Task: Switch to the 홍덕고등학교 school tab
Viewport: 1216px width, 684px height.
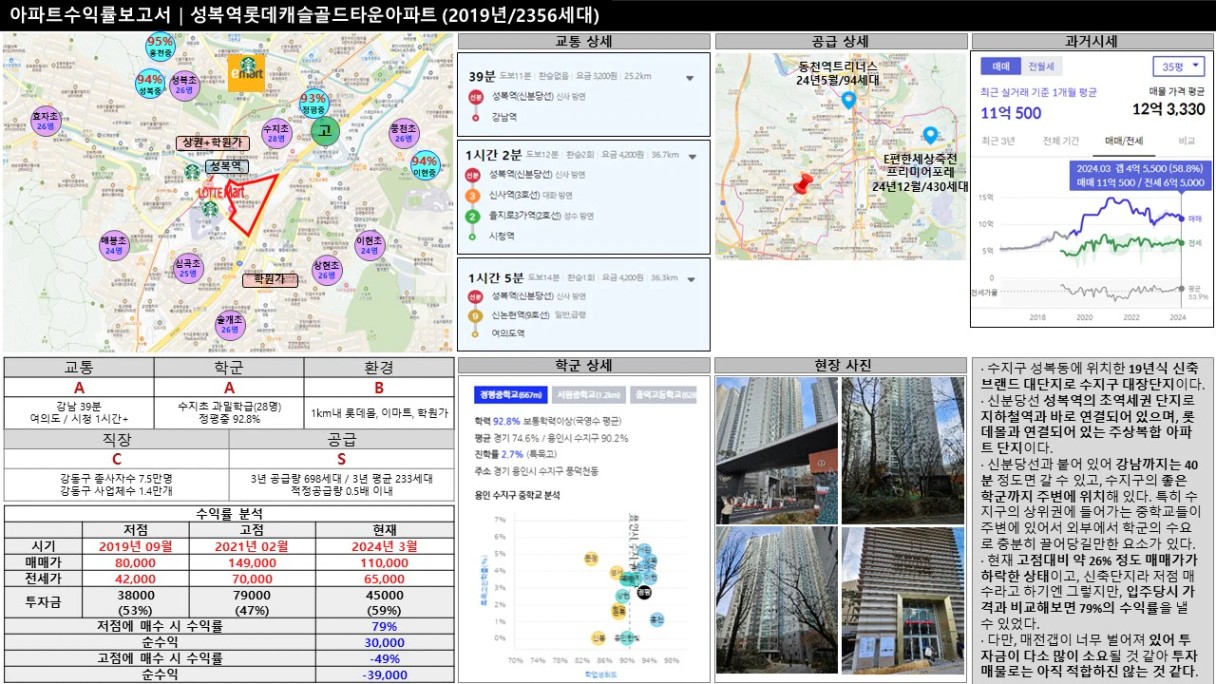Action: tap(664, 395)
